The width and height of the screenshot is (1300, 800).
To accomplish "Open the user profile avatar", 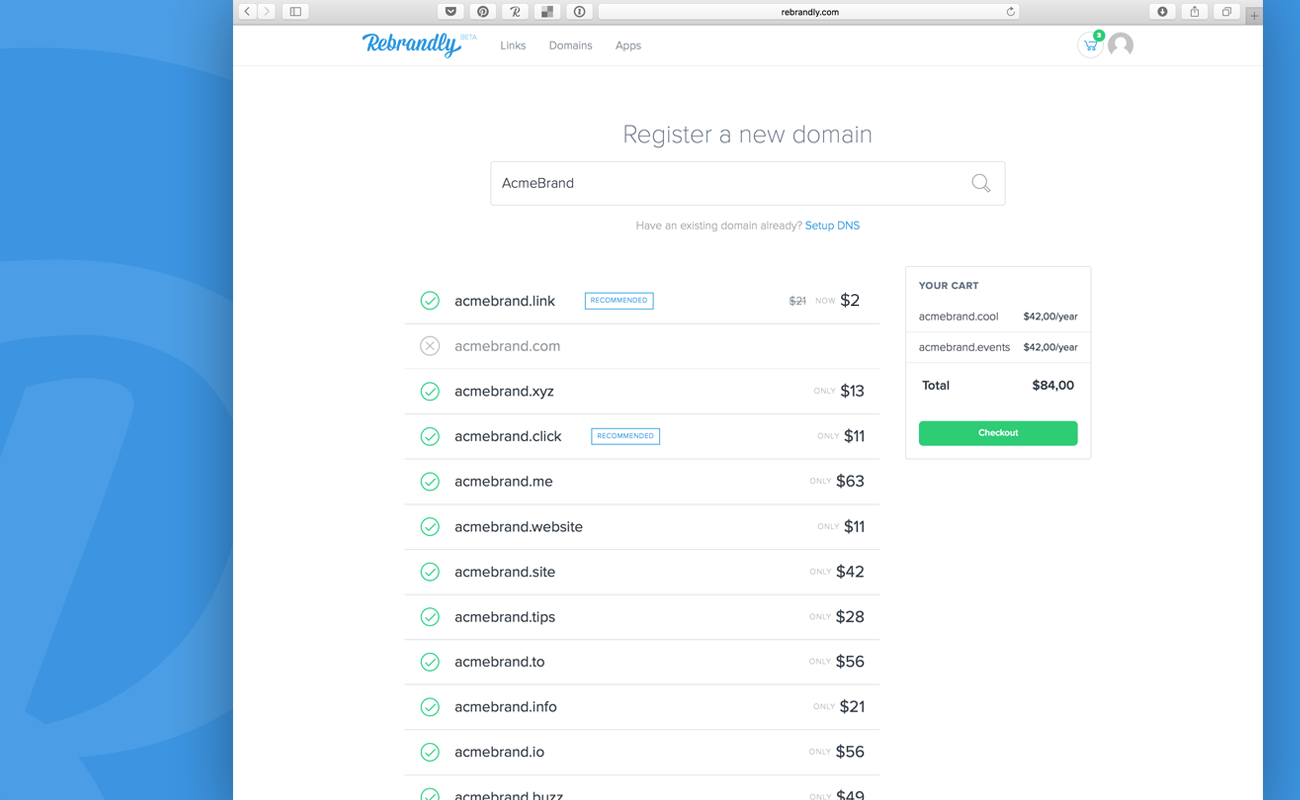I will [1121, 45].
